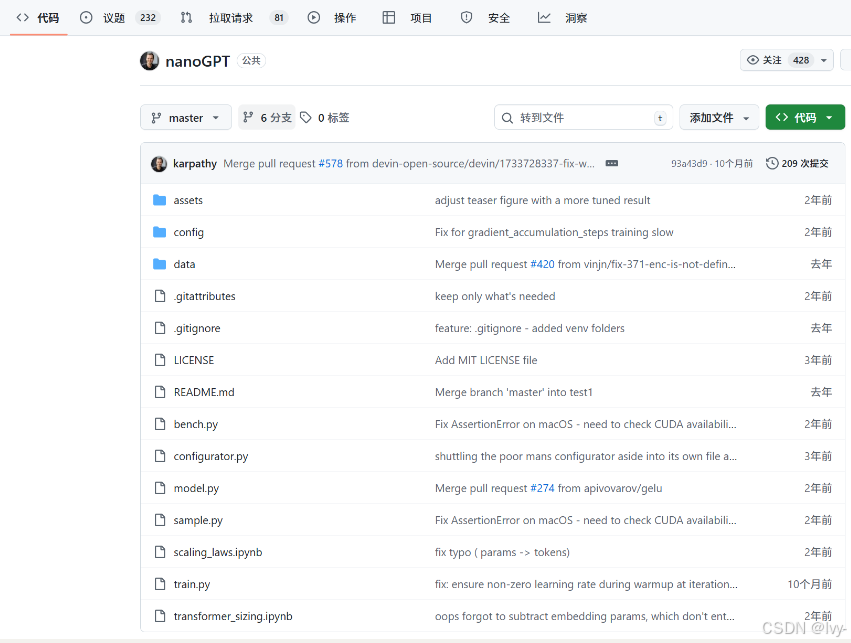Open the 代码 (Code) tab
The image size is (851, 643).
click(37, 18)
